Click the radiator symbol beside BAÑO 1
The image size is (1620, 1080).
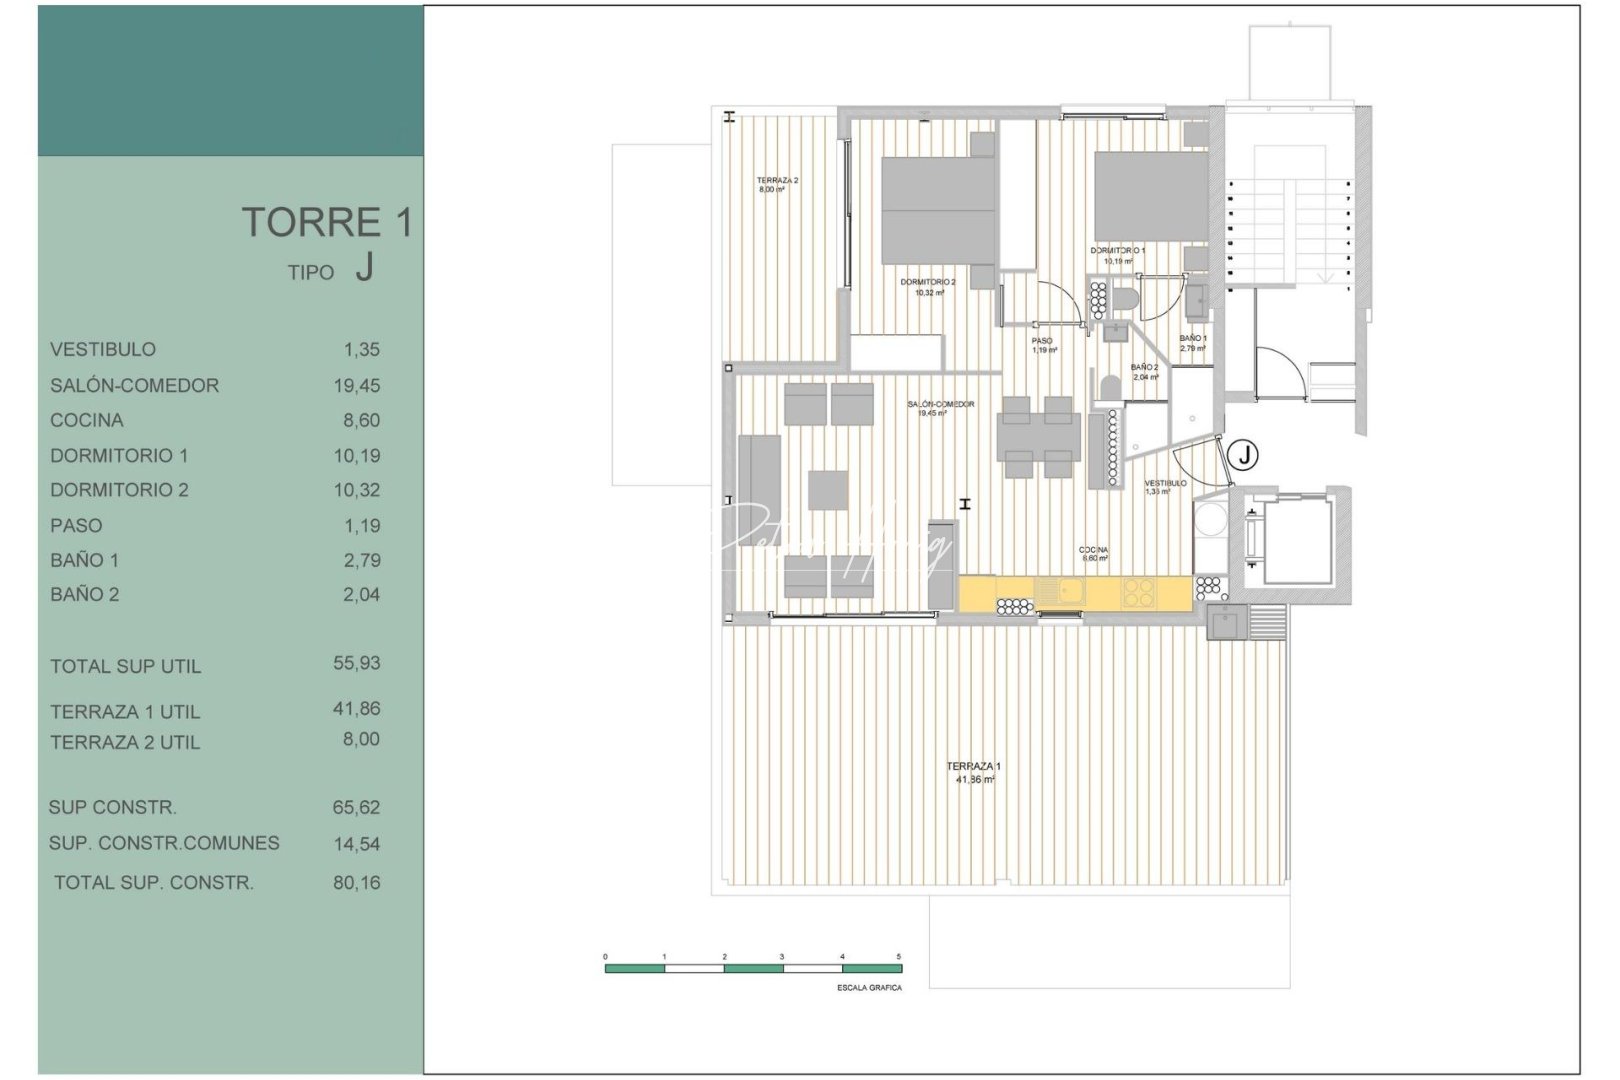(x=1099, y=301)
